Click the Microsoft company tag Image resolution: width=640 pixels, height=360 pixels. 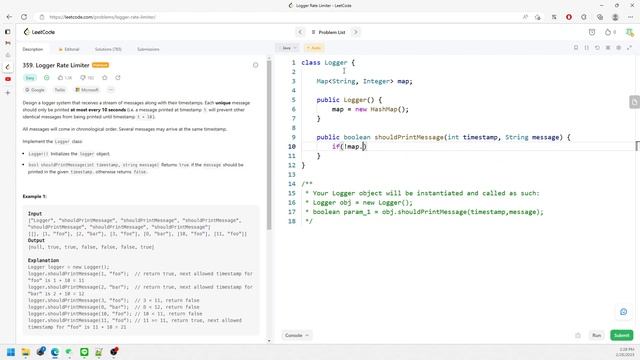pyautogui.click(x=87, y=90)
